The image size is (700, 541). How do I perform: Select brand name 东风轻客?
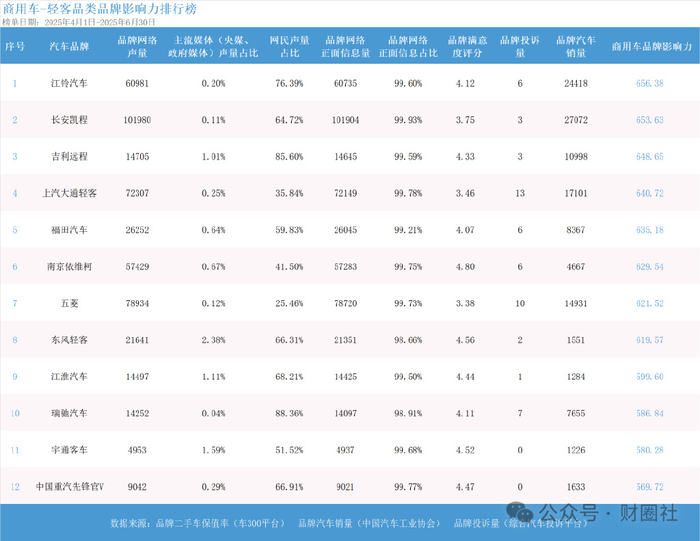click(x=69, y=340)
